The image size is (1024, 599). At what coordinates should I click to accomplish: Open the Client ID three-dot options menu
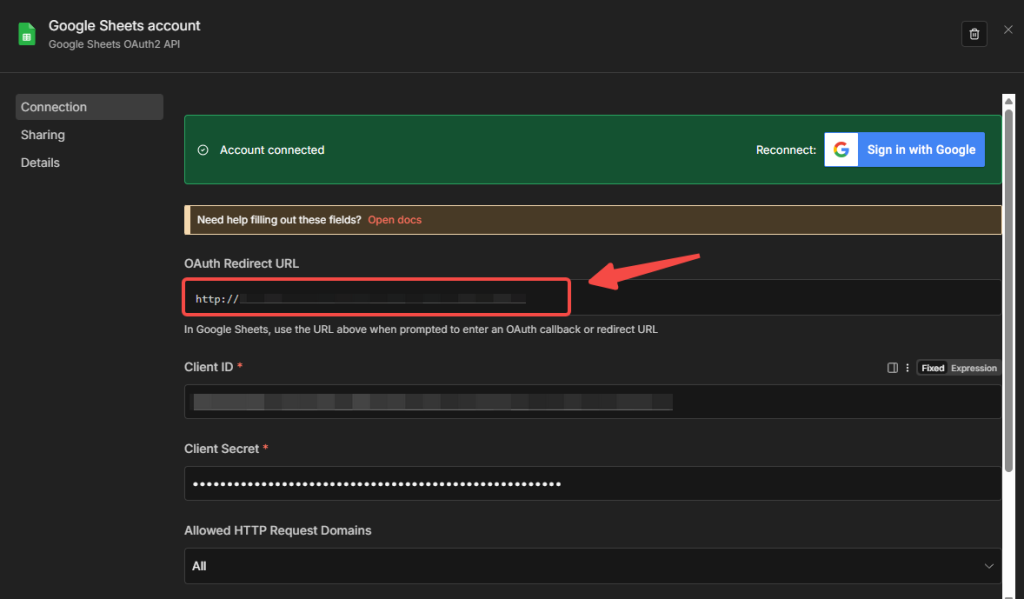pyautogui.click(x=907, y=368)
